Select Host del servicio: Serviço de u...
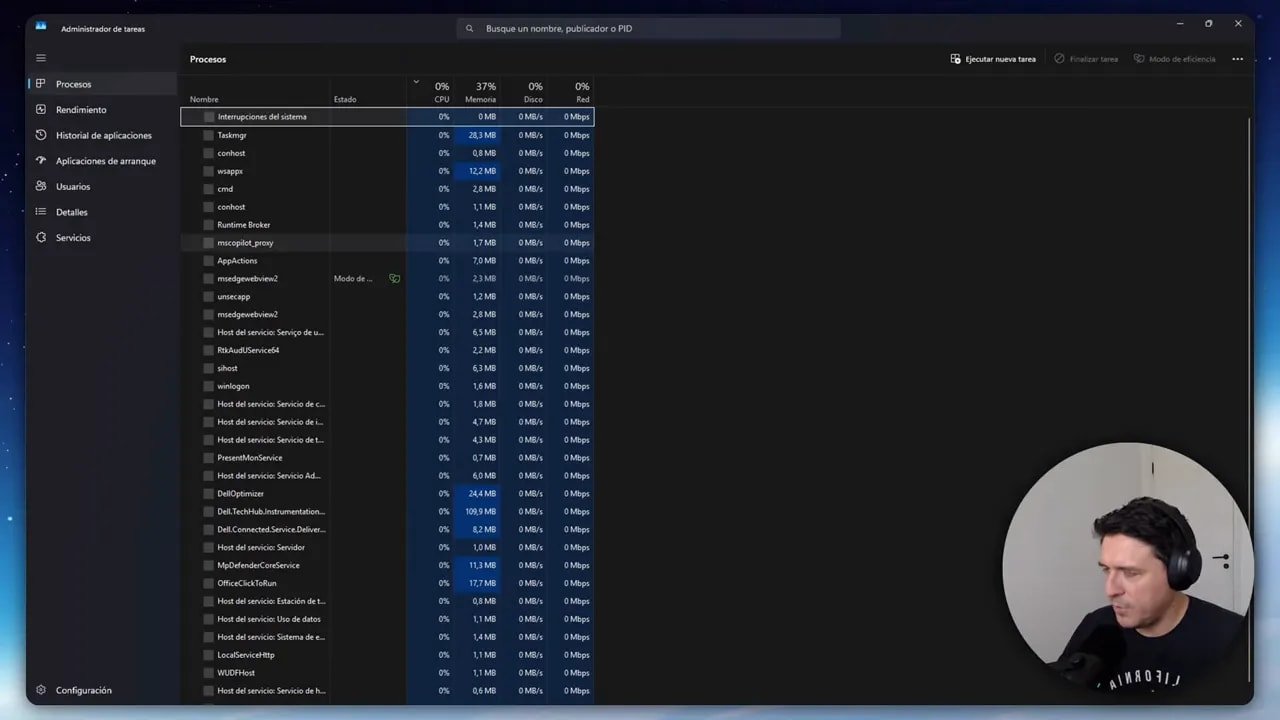The width and height of the screenshot is (1280, 720). [x=387, y=332]
